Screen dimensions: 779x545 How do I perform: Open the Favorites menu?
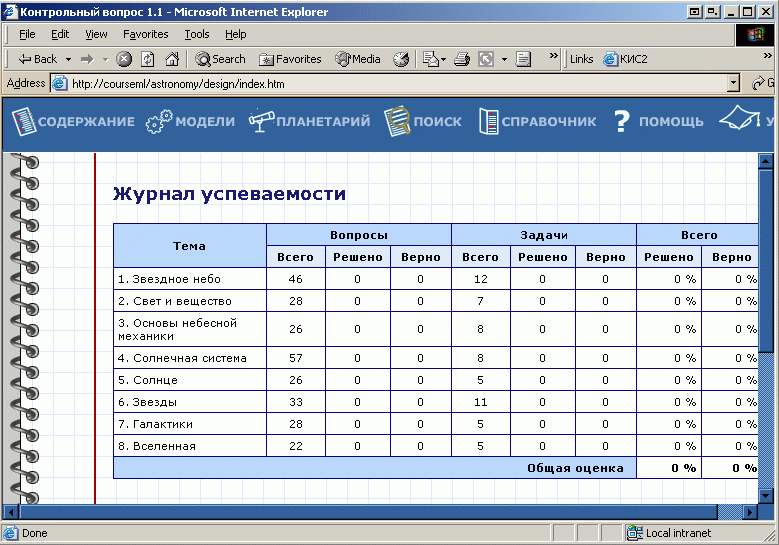[146, 34]
